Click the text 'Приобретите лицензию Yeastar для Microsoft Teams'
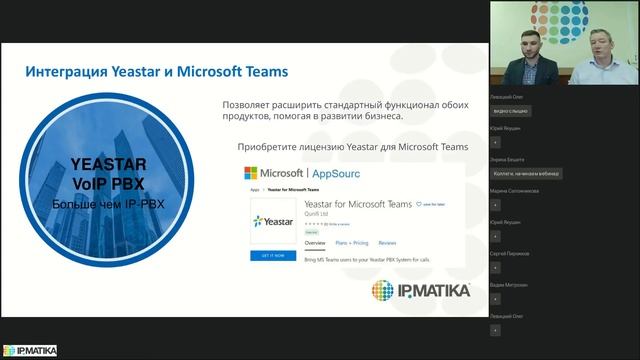640x360 pixels. 353,147
